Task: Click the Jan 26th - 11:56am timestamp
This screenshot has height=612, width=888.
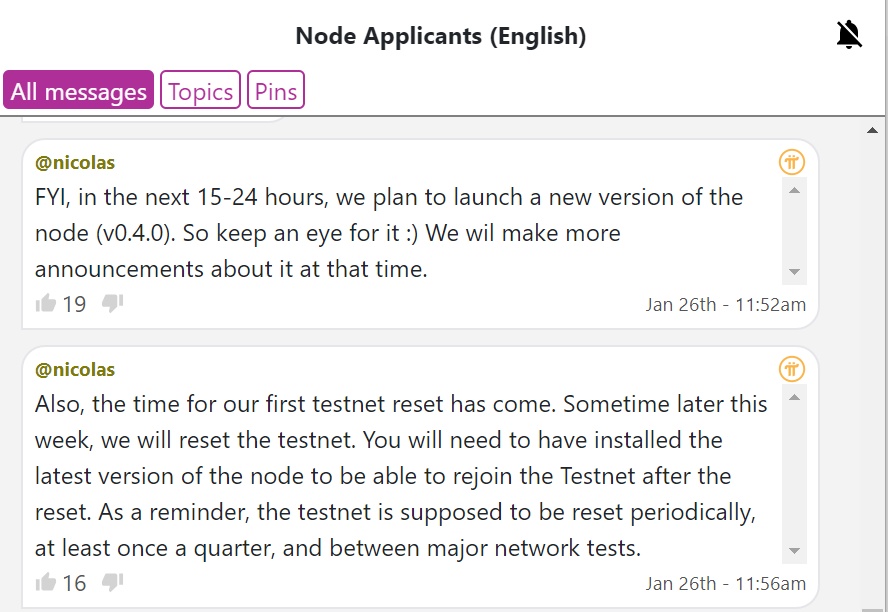Action: pos(725,583)
